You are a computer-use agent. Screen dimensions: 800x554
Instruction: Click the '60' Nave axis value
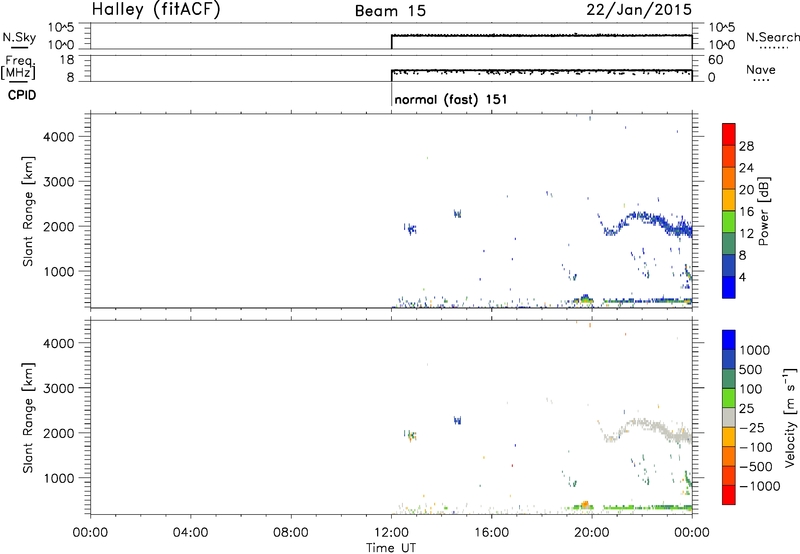click(x=715, y=60)
